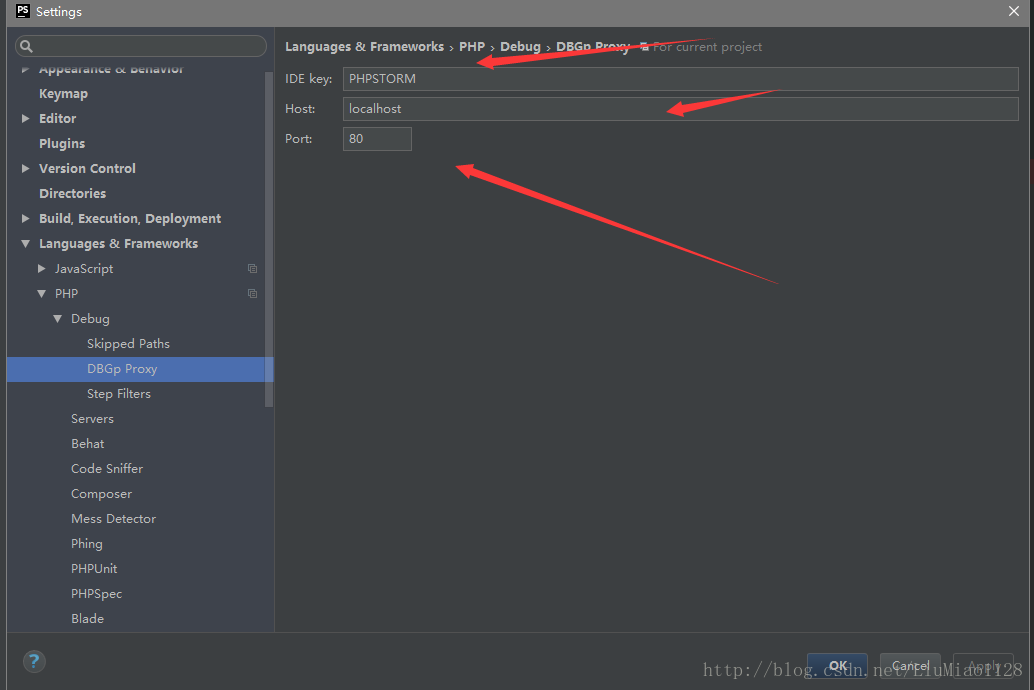Open the Behat settings page
This screenshot has height=690, width=1034.
click(88, 444)
